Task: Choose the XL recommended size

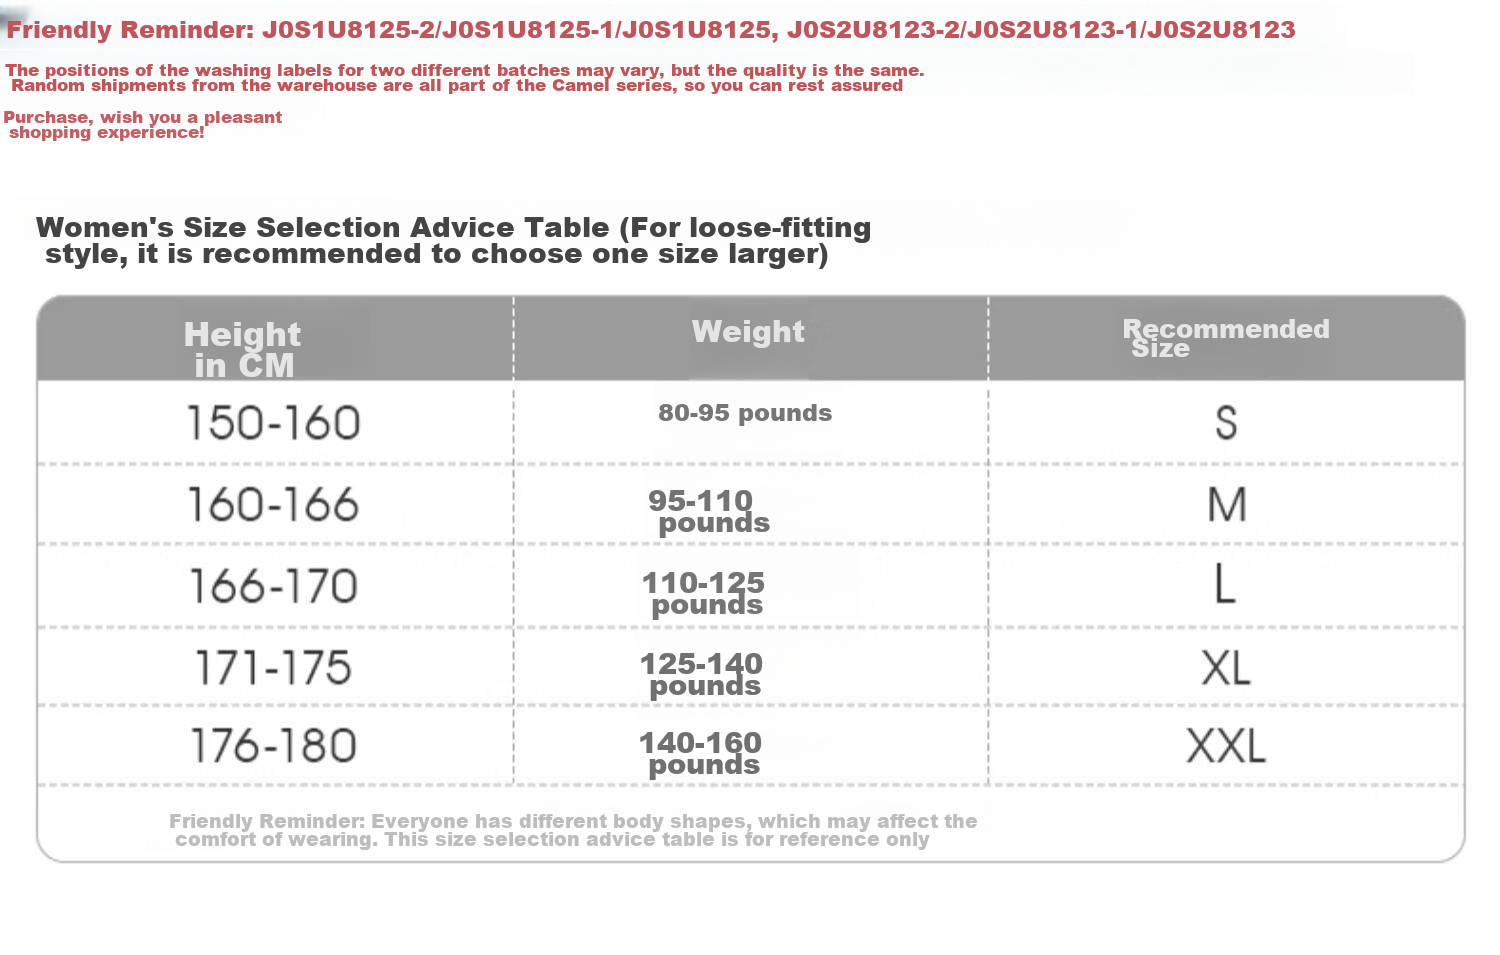Action: pos(1226,667)
